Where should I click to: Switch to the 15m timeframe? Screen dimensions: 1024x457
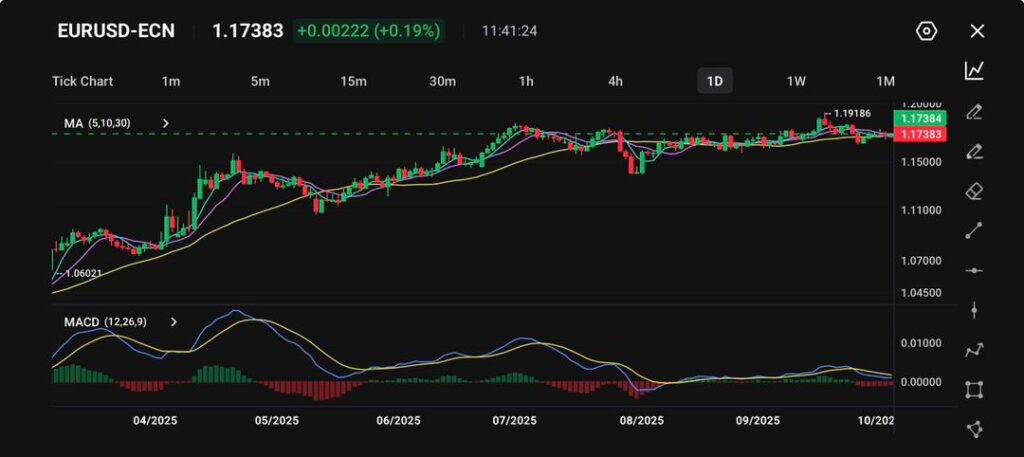[353, 81]
